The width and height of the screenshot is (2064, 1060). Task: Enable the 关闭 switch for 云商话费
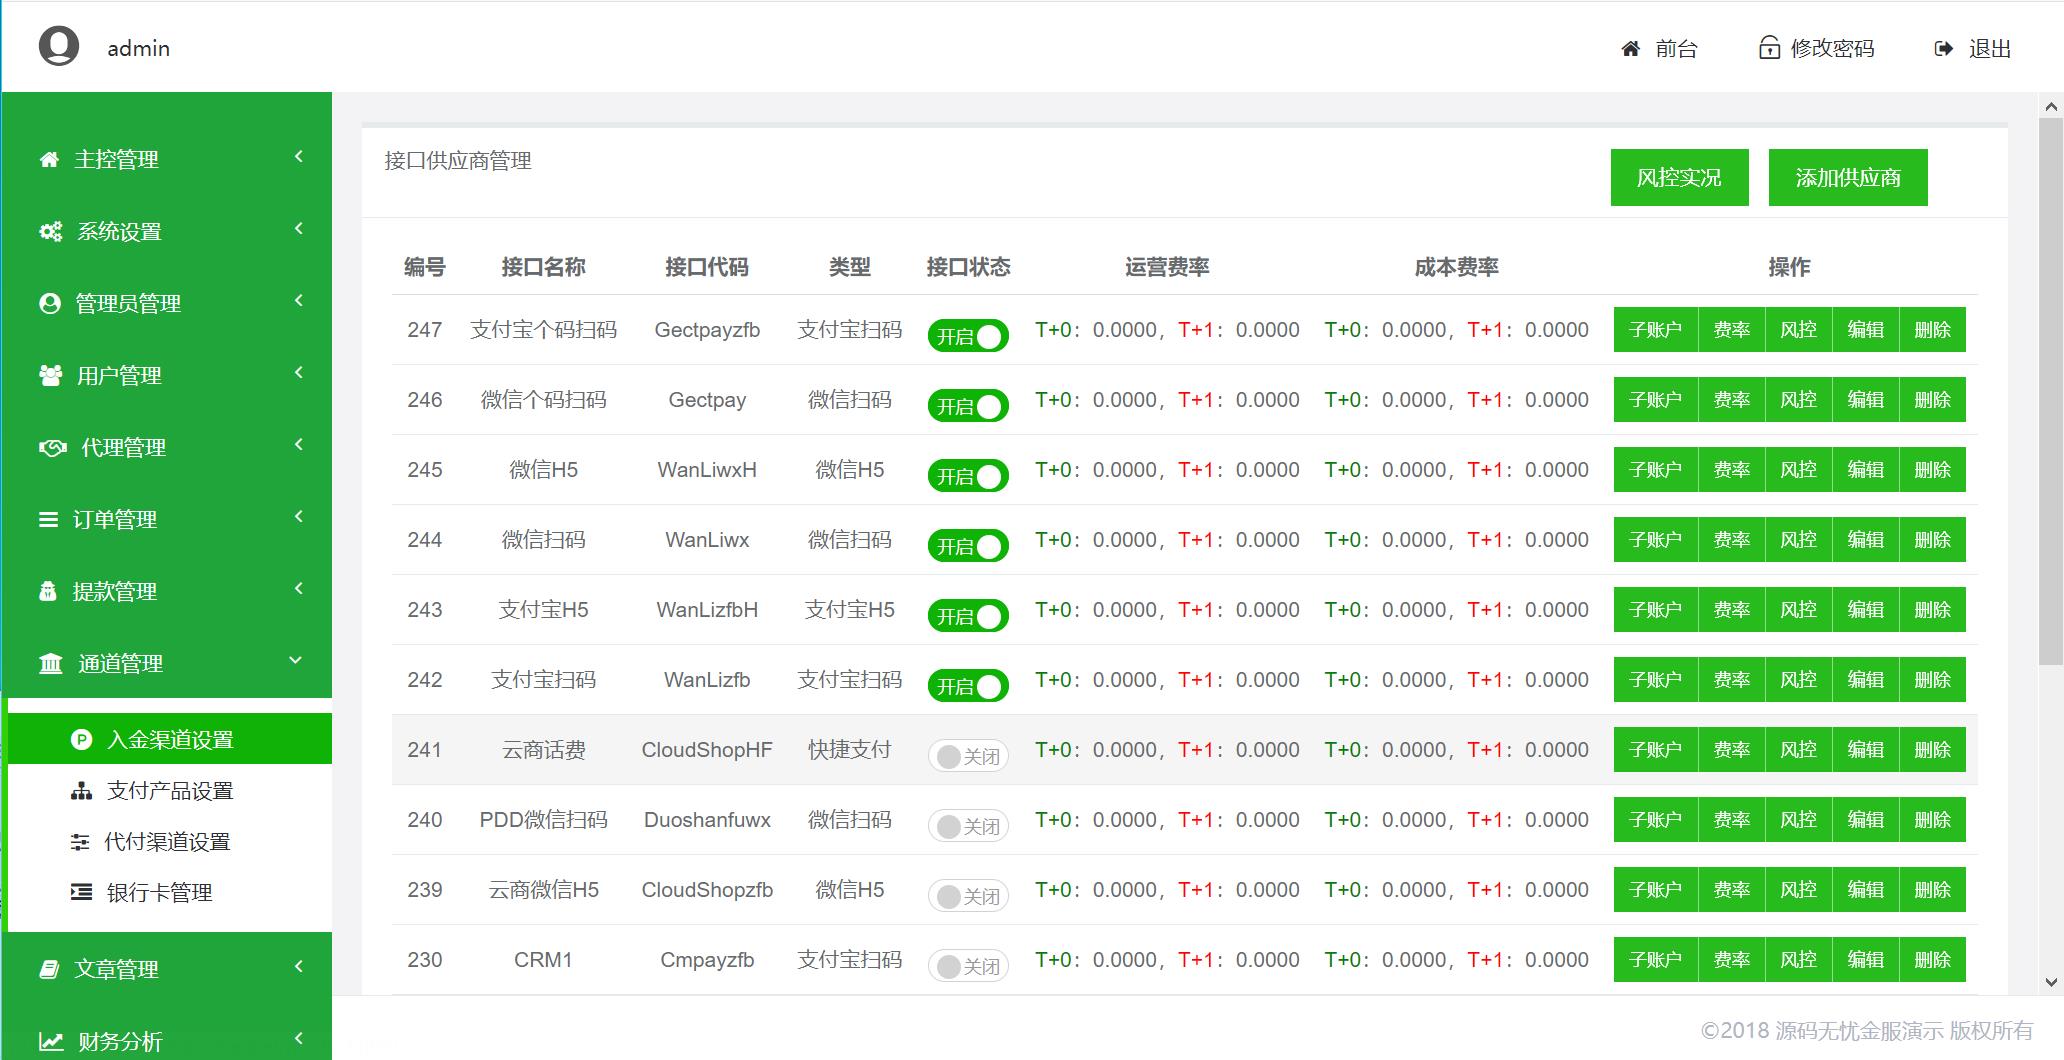coord(967,756)
